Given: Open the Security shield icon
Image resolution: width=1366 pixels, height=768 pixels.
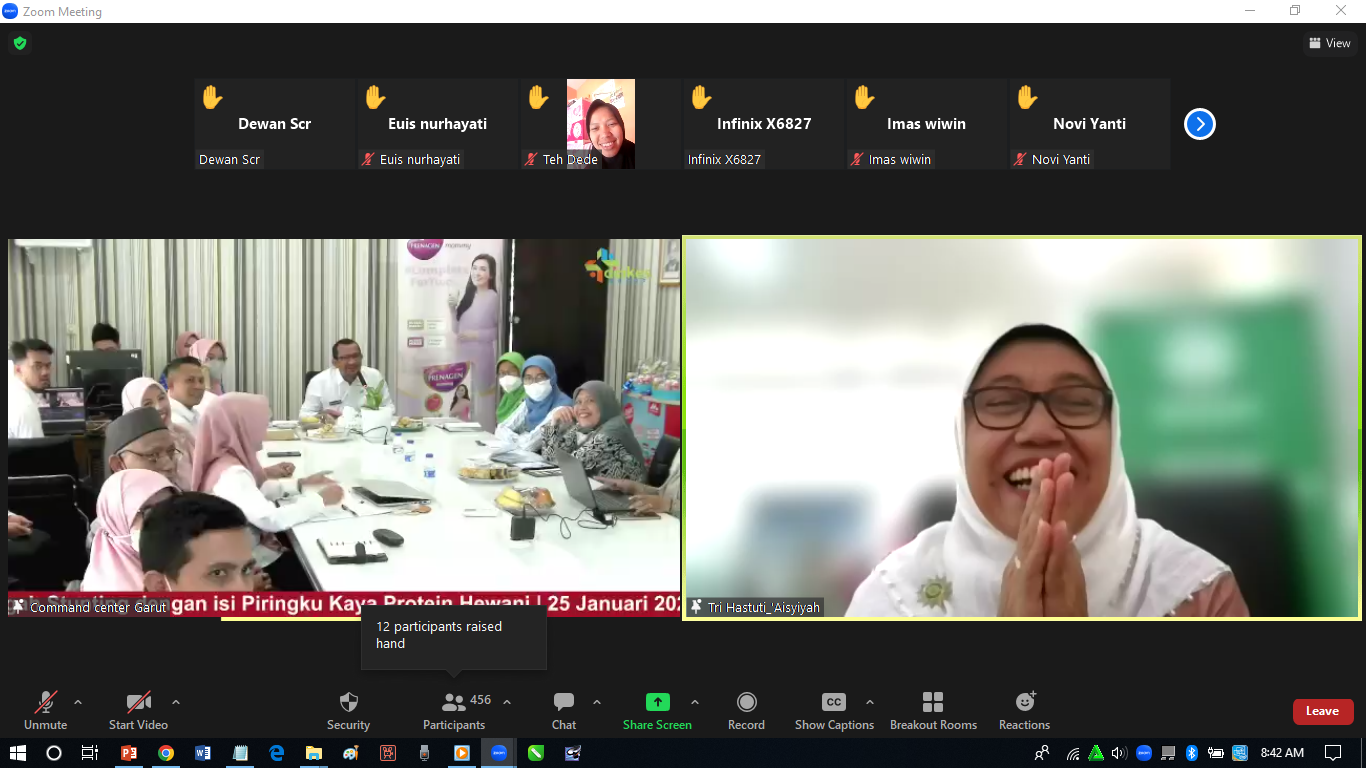Looking at the screenshot, I should 348,703.
